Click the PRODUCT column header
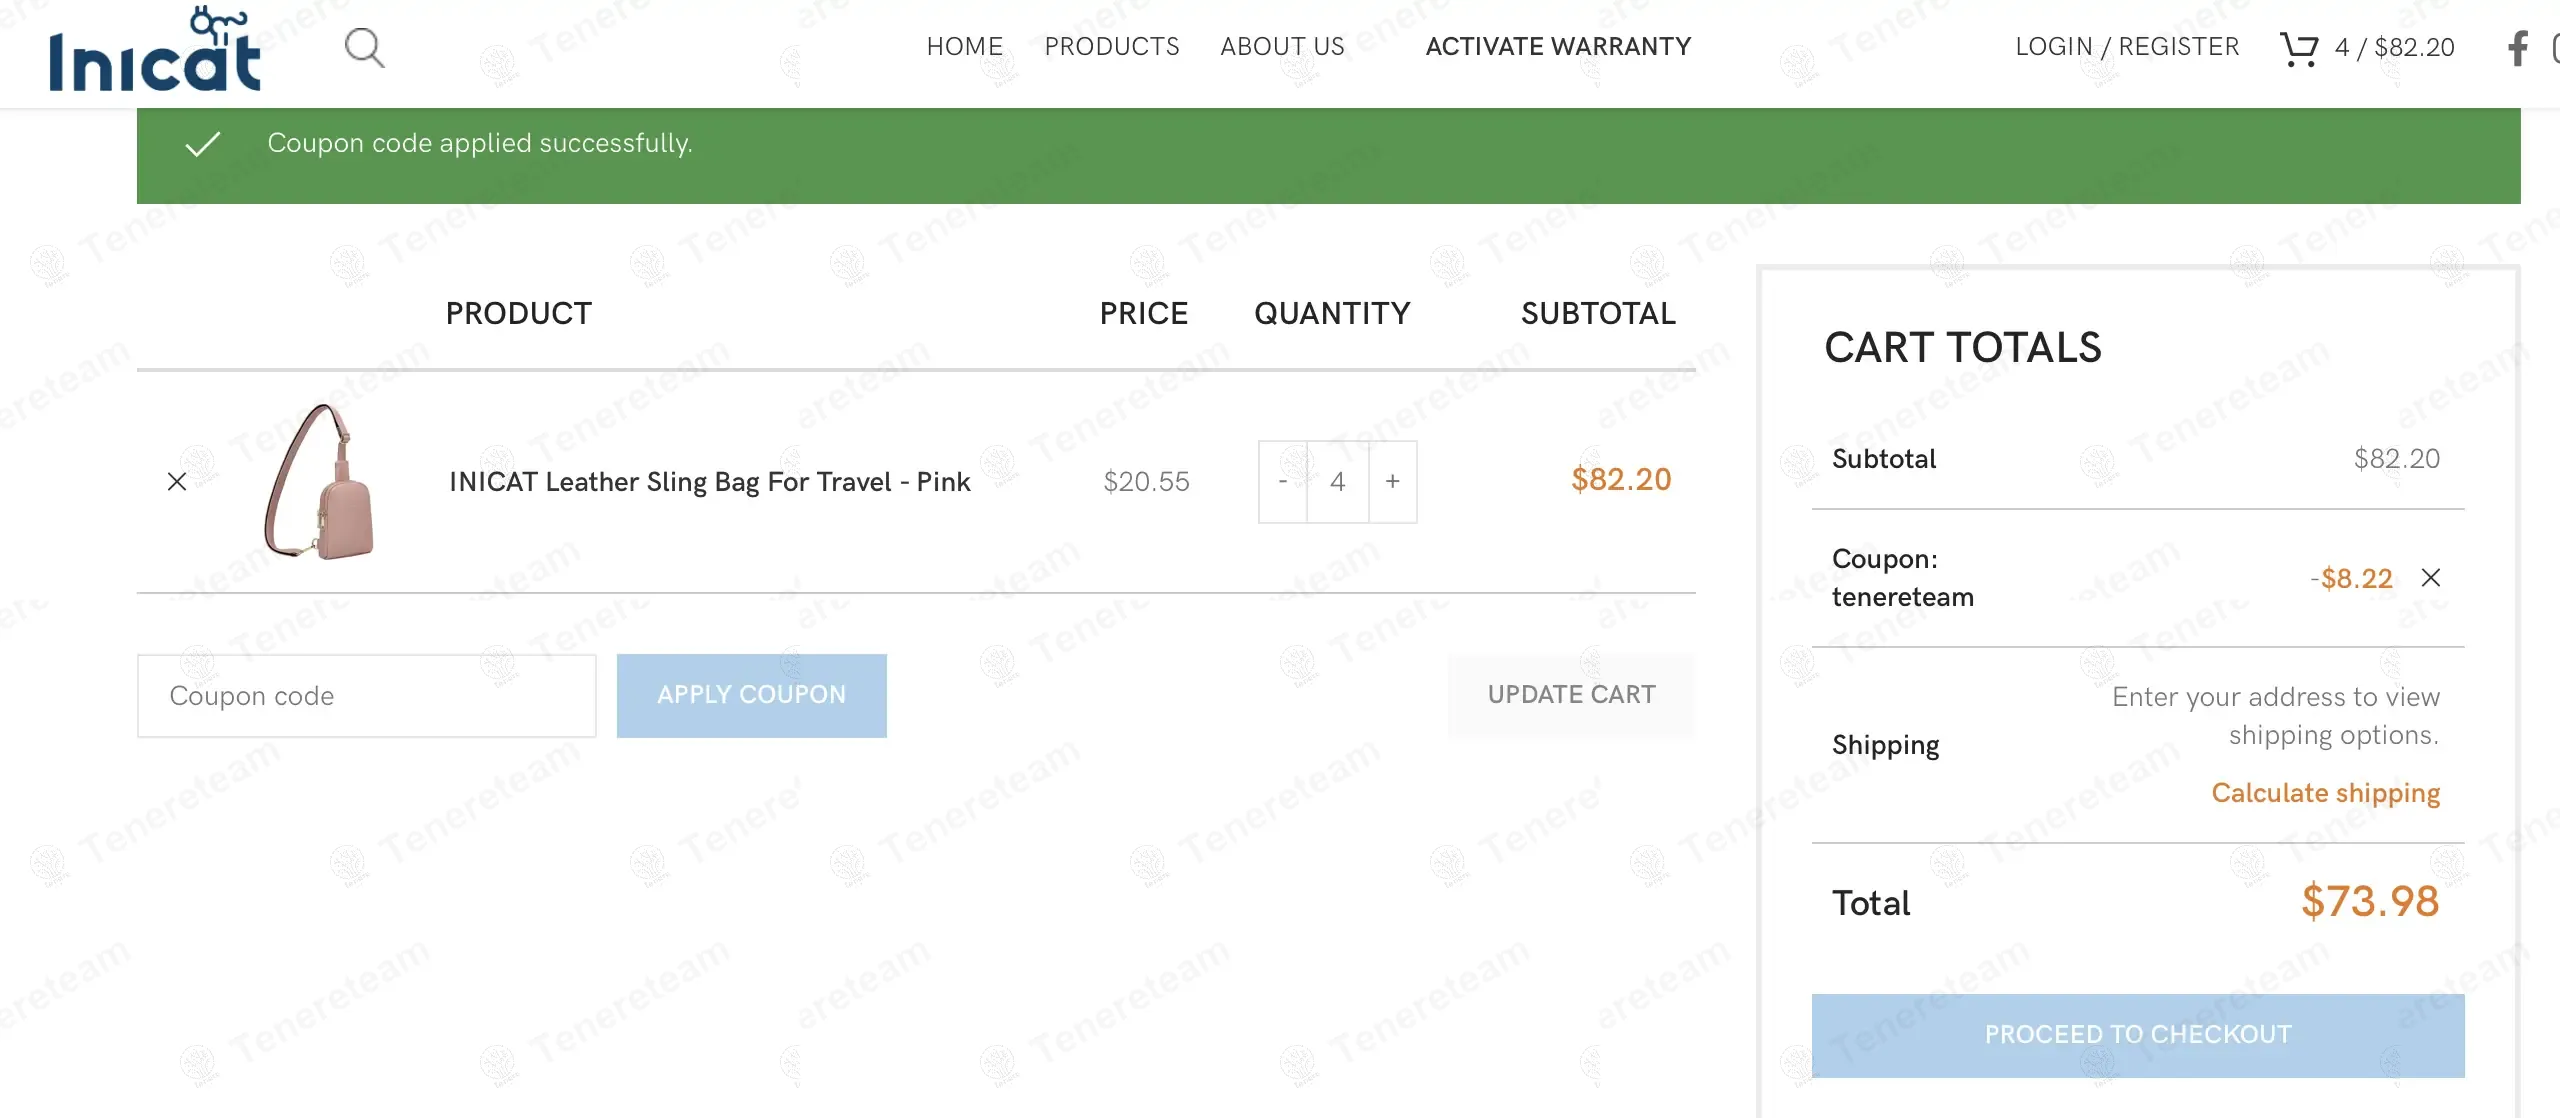The height and width of the screenshot is (1118, 2560). [x=519, y=314]
